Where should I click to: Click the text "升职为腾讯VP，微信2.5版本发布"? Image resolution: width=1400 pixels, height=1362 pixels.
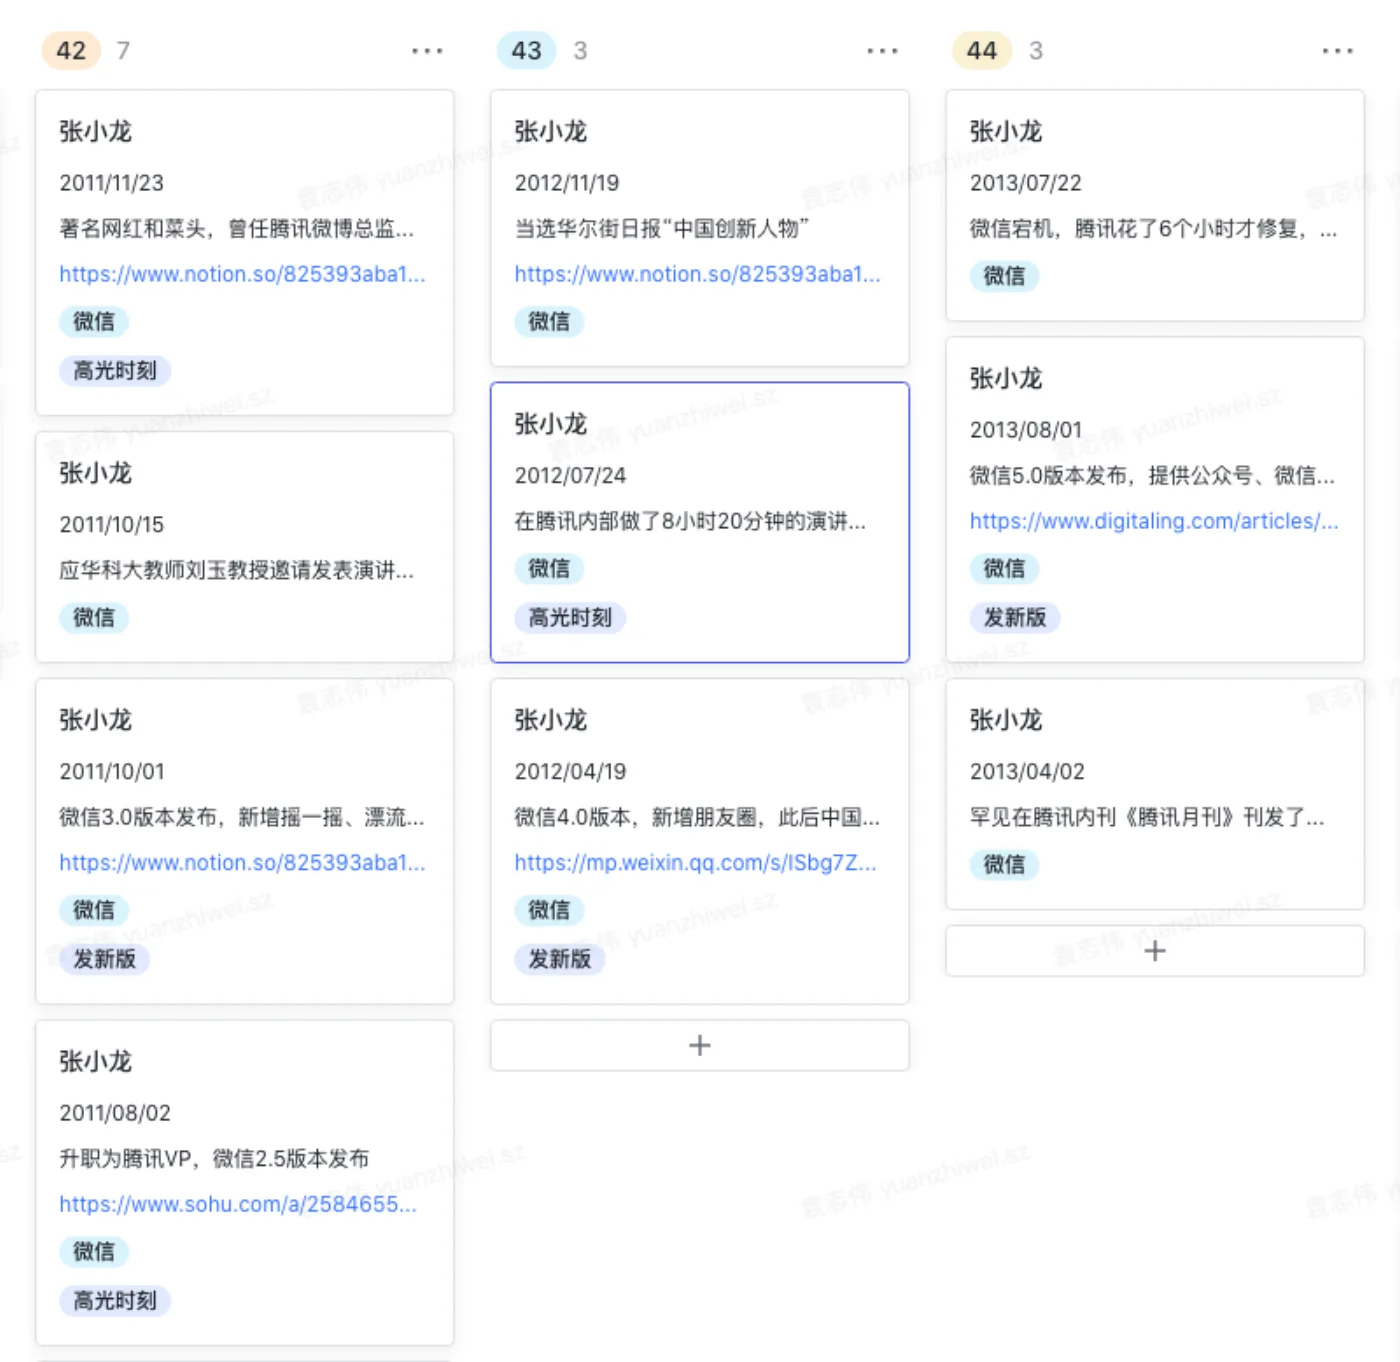point(214,1159)
